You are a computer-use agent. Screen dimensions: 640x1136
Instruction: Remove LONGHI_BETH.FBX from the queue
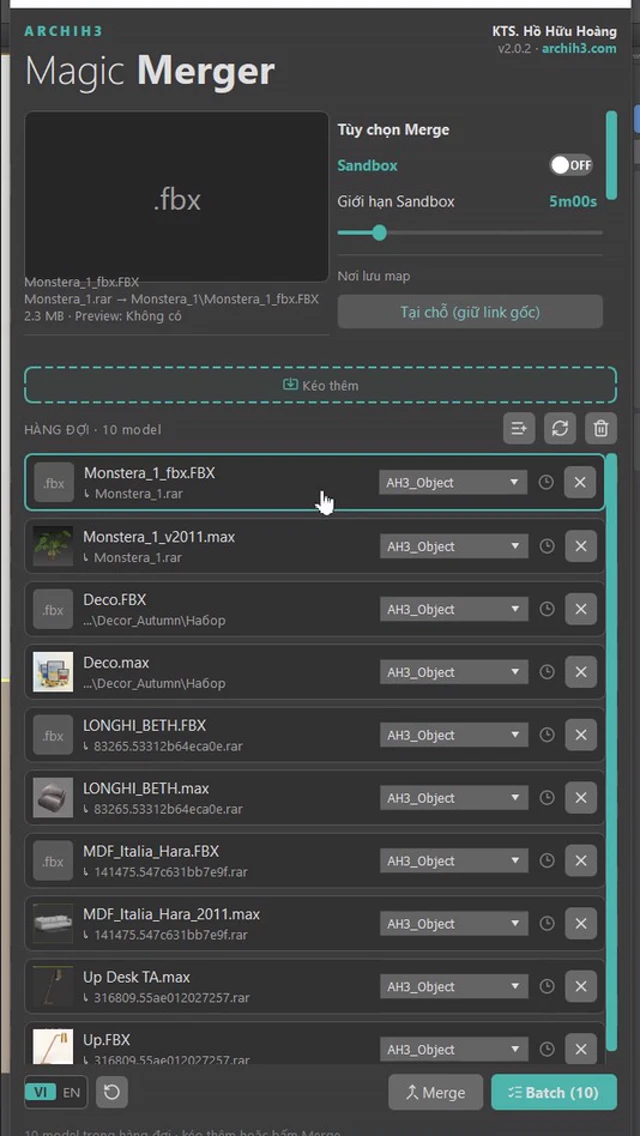581,735
